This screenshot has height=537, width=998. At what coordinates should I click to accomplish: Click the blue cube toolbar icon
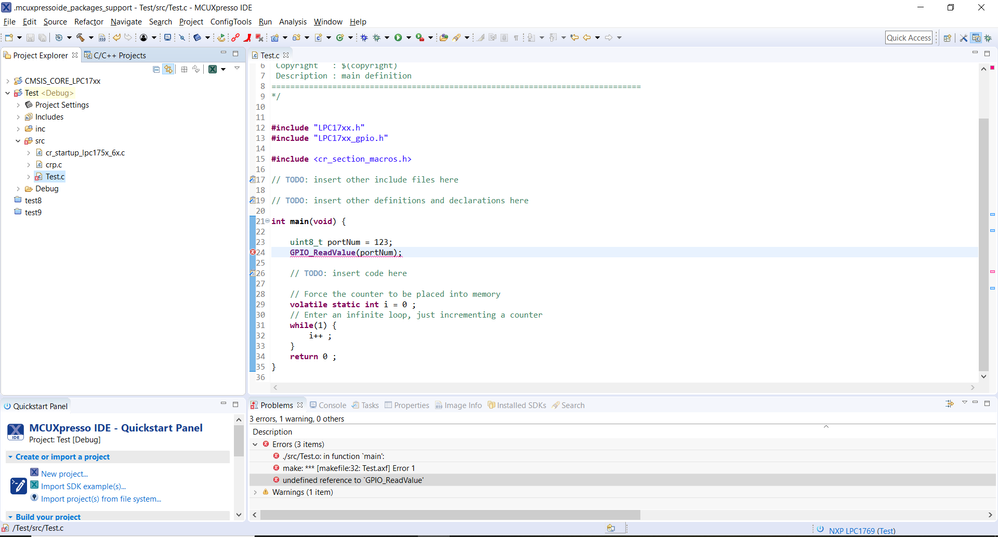click(x=197, y=38)
